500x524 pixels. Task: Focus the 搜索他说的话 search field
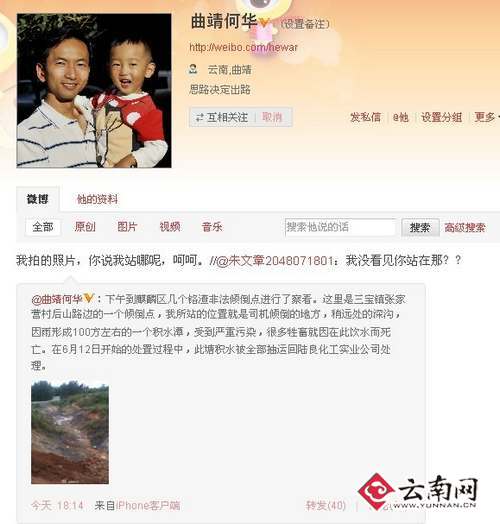click(340, 228)
